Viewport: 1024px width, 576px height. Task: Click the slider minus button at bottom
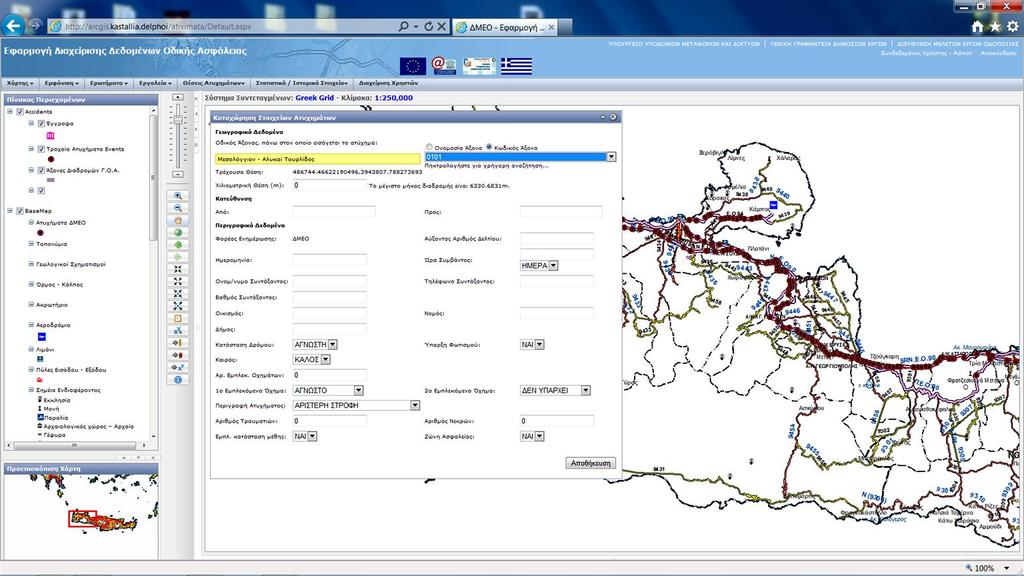(178, 174)
